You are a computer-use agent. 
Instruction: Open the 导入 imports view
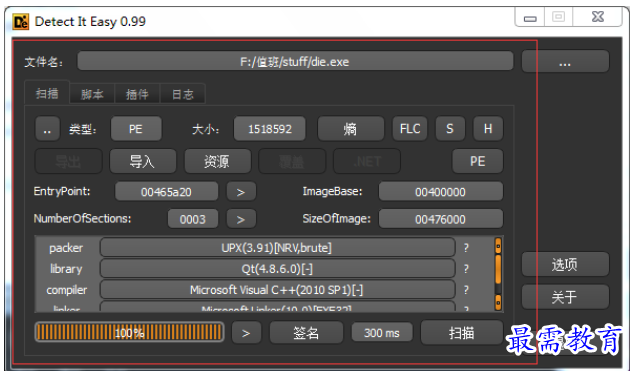143,161
